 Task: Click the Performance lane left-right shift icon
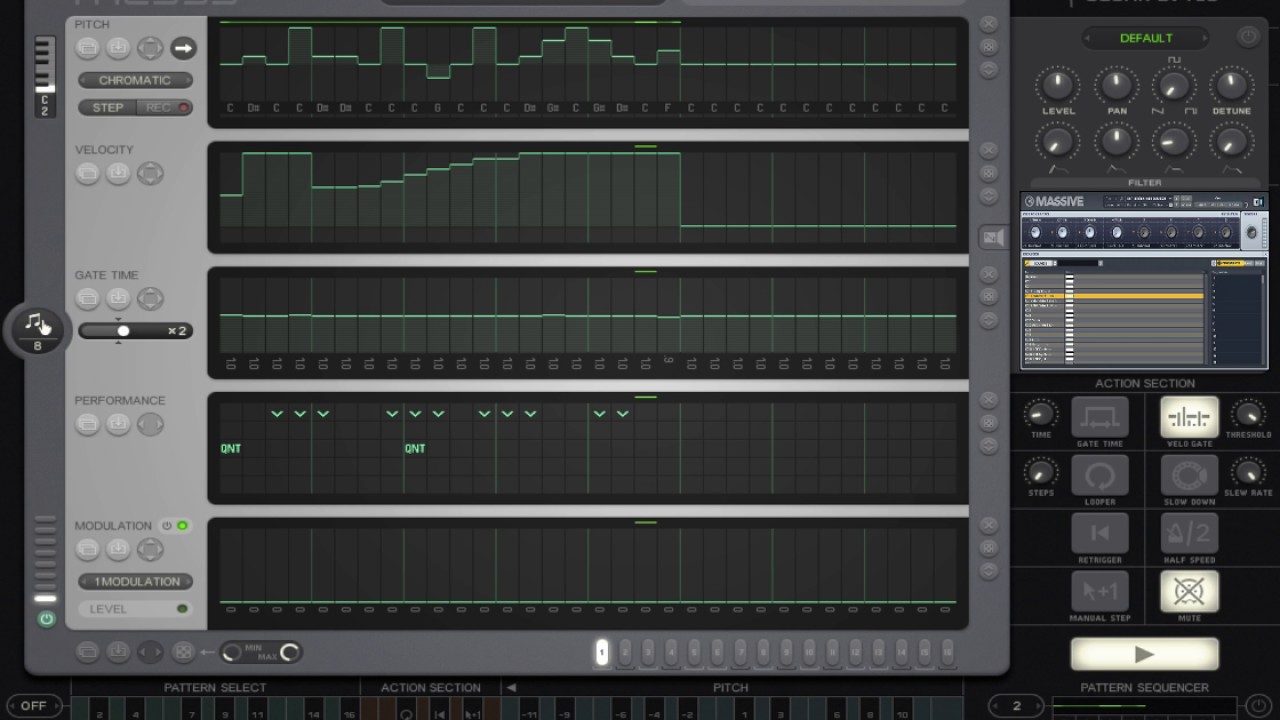tap(150, 424)
